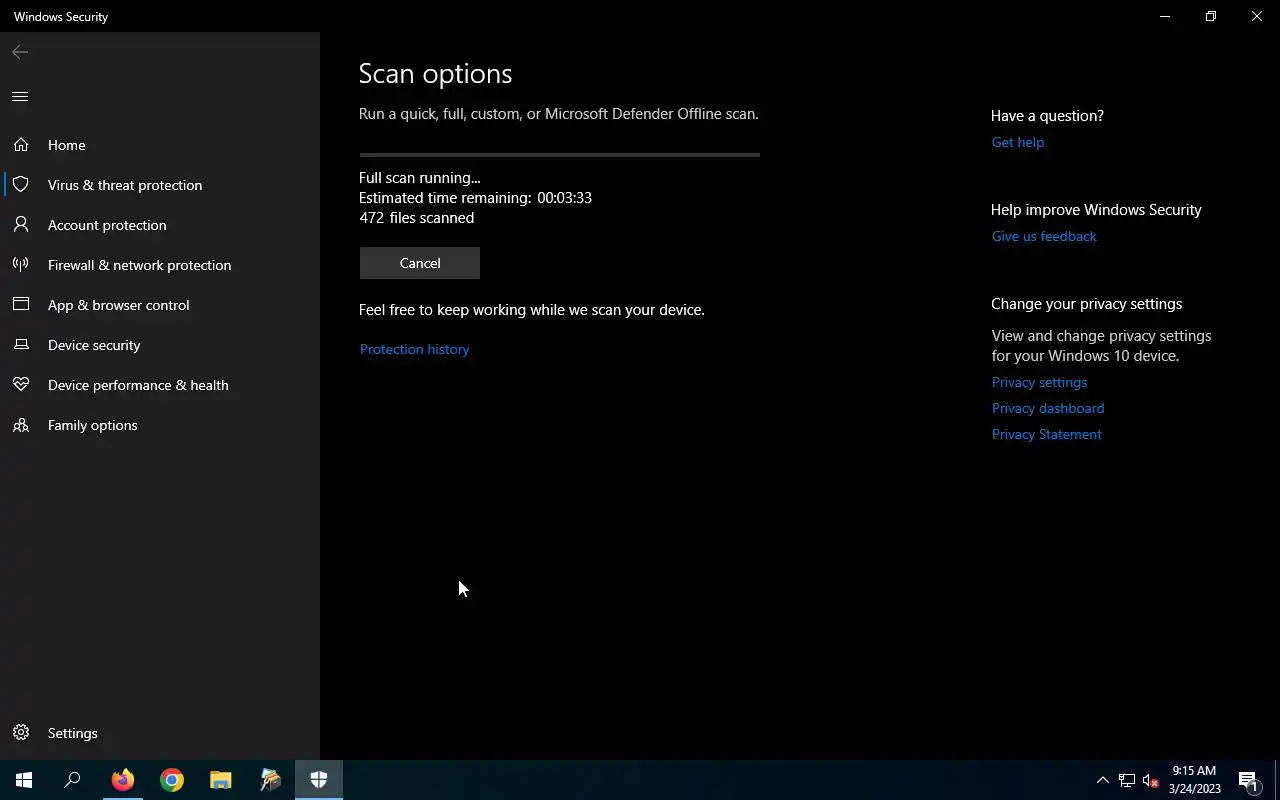Image resolution: width=1280 pixels, height=800 pixels.
Task: Click 'Feel free to keep working' message
Action: (x=532, y=310)
